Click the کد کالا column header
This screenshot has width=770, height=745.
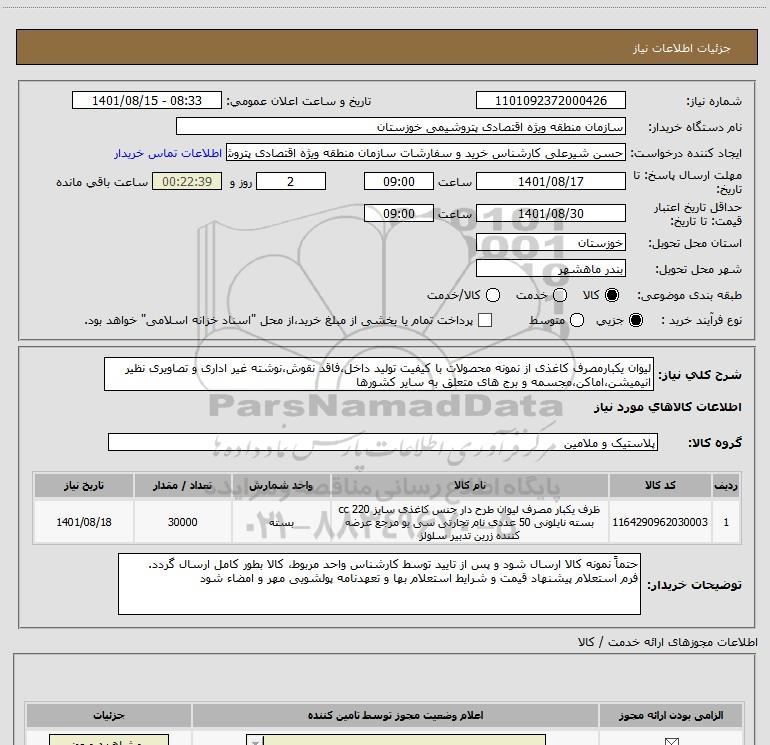point(660,485)
